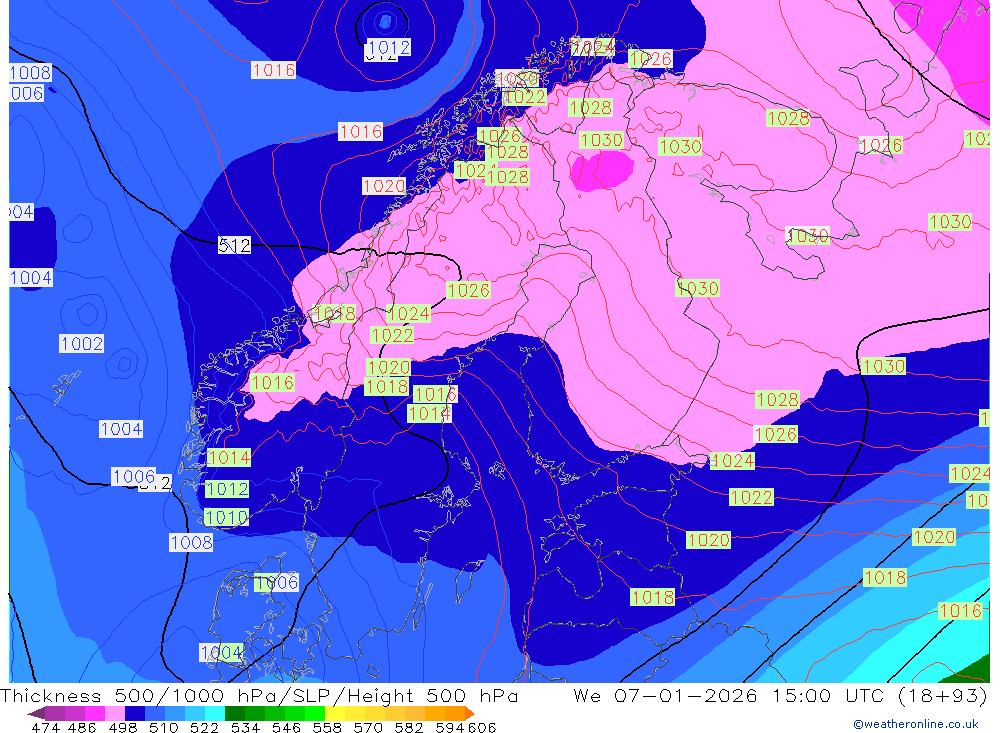Screen dimensions: 1000x733
Task: Click the legend value 546
Action: pos(286,727)
